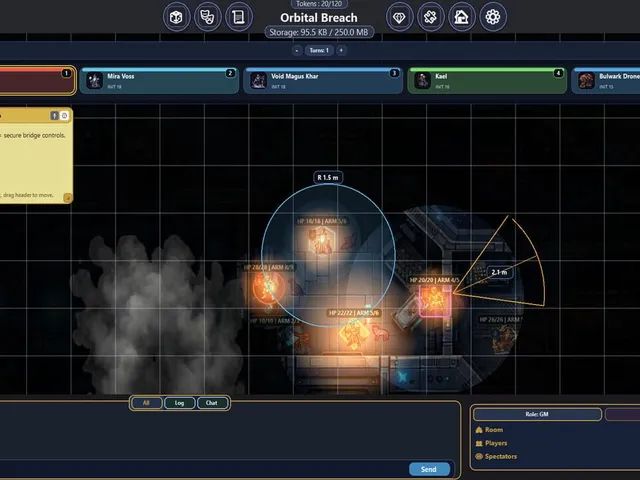The image size is (640, 480).
Task: Click the Turn: 1 counter
Action: [319, 51]
